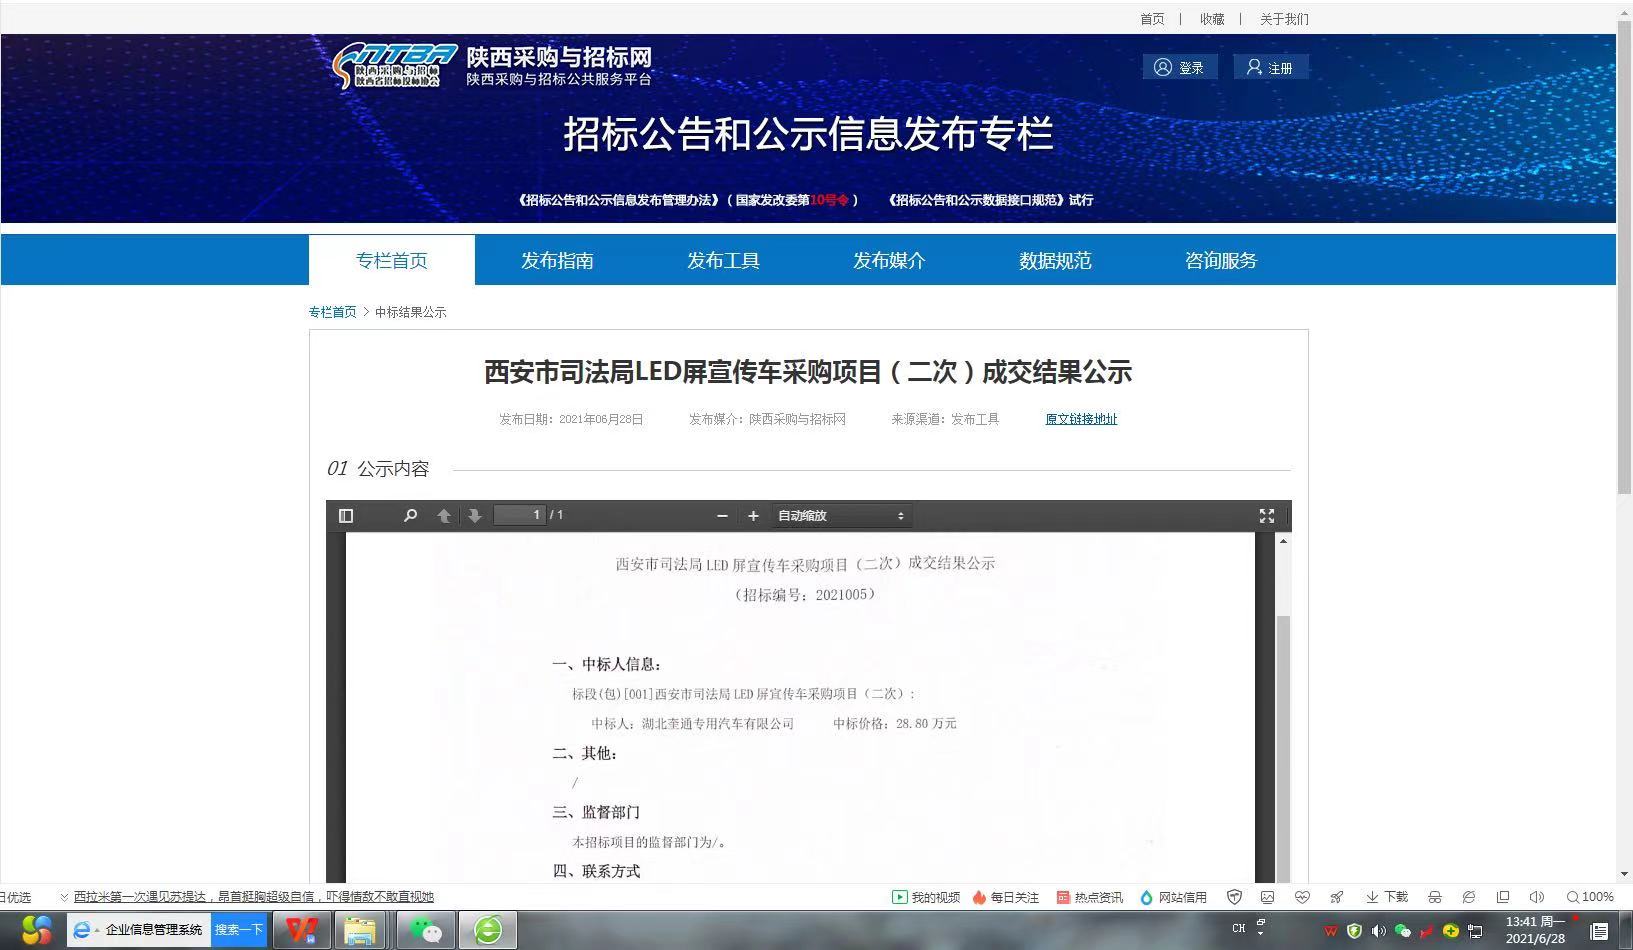Open the 招标公告和公示数据接口规范 link
The height and width of the screenshot is (950, 1633).
click(x=976, y=200)
